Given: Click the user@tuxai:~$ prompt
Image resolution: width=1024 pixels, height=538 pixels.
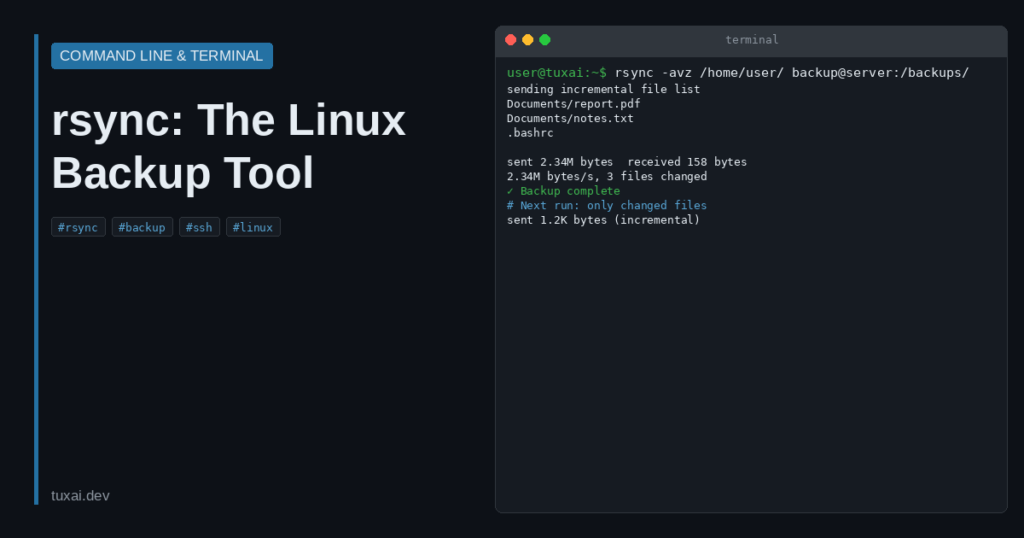Looking at the screenshot, I should pos(556,72).
